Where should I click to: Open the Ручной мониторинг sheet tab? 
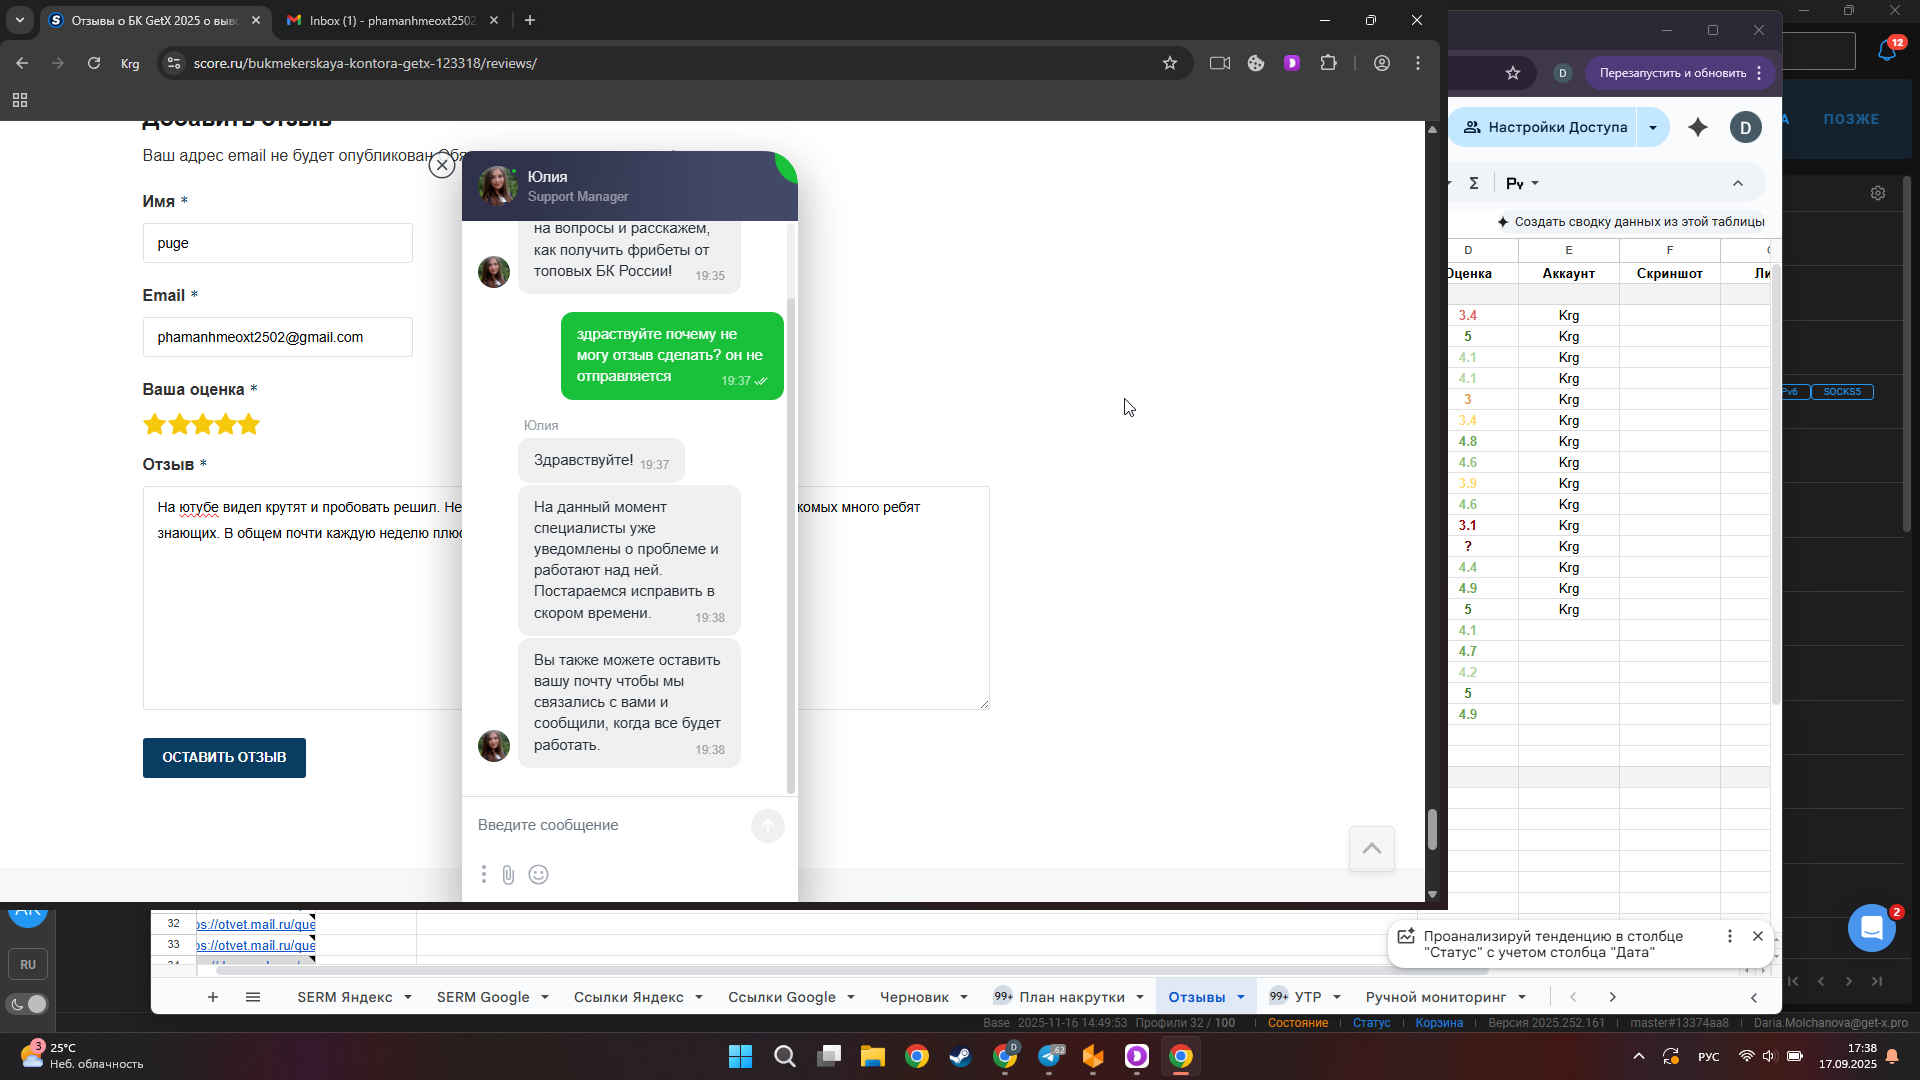(1436, 997)
